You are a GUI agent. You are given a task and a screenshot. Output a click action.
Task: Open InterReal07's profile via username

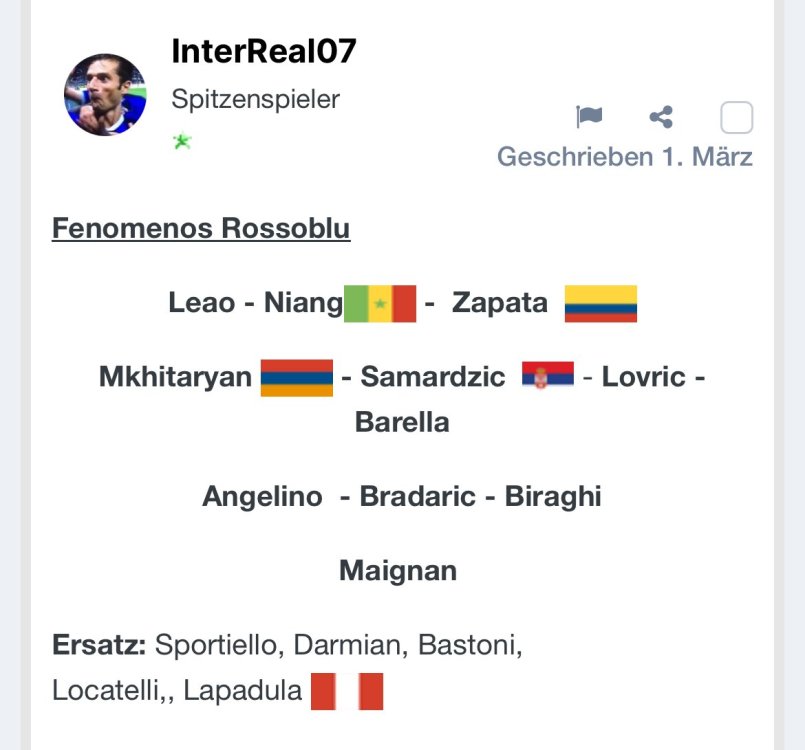tap(264, 51)
